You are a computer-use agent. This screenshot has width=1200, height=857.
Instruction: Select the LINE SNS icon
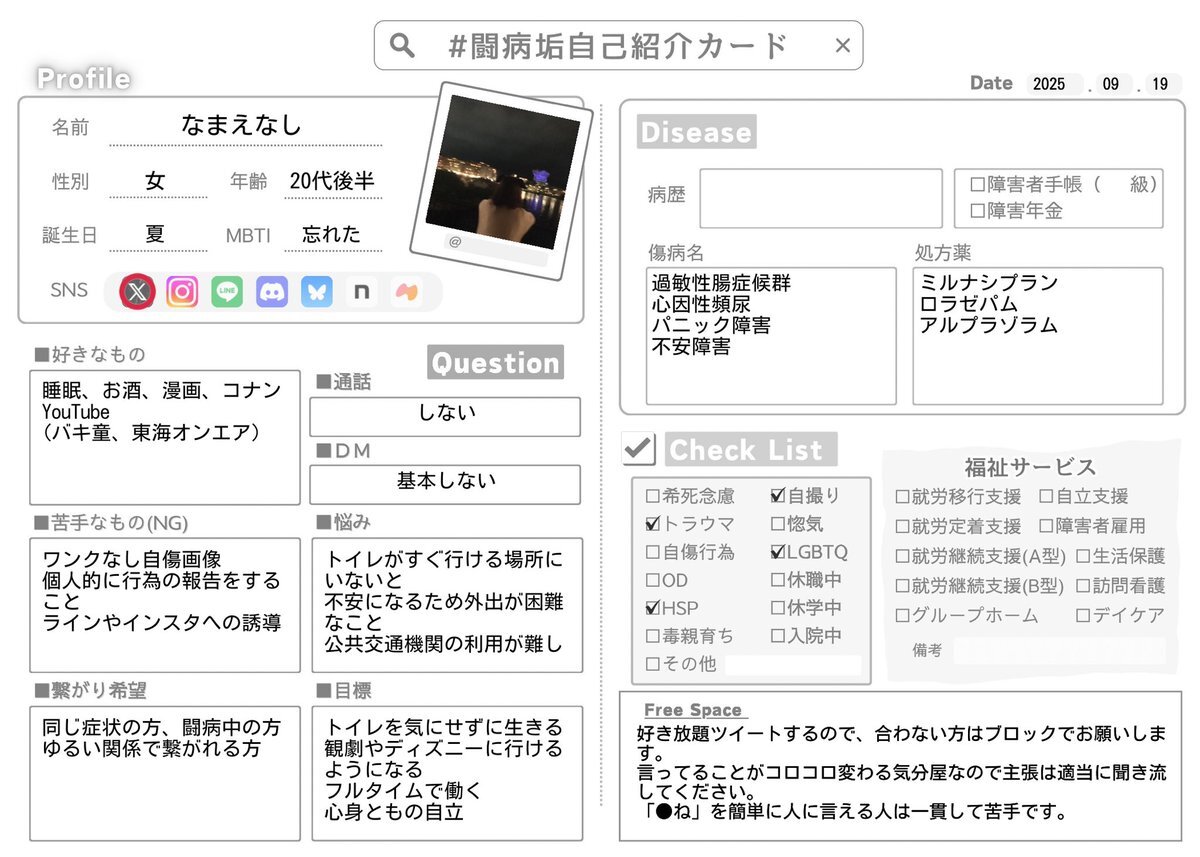click(x=227, y=292)
